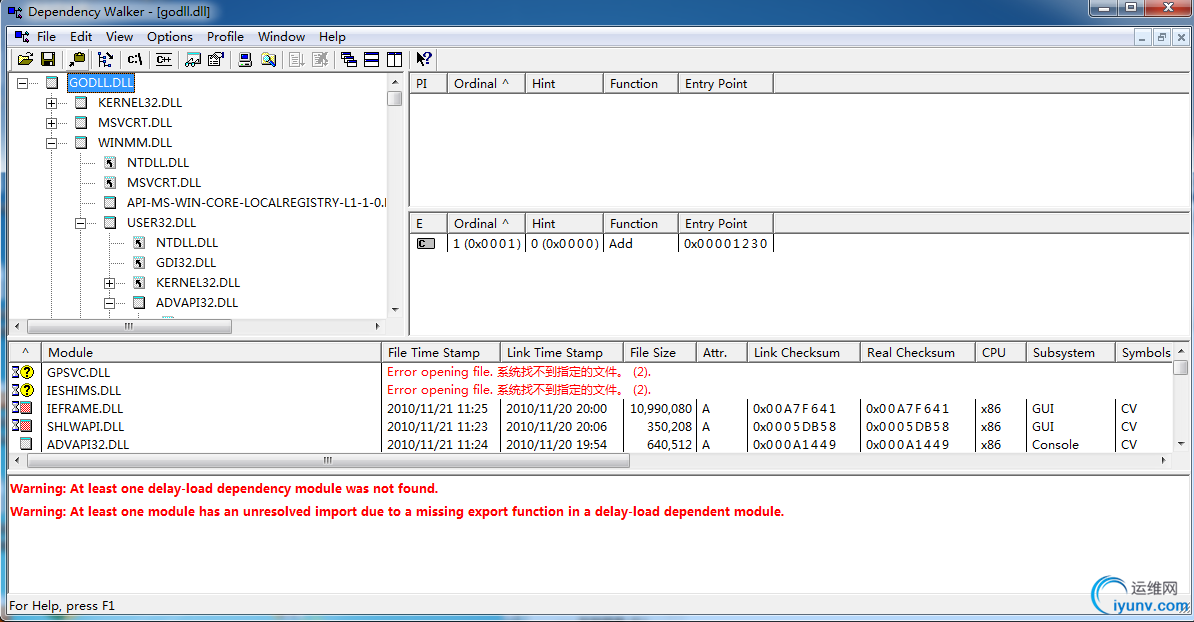The width and height of the screenshot is (1194, 622).
Task: Open a new file in Dependency Walker
Action: (x=25, y=59)
